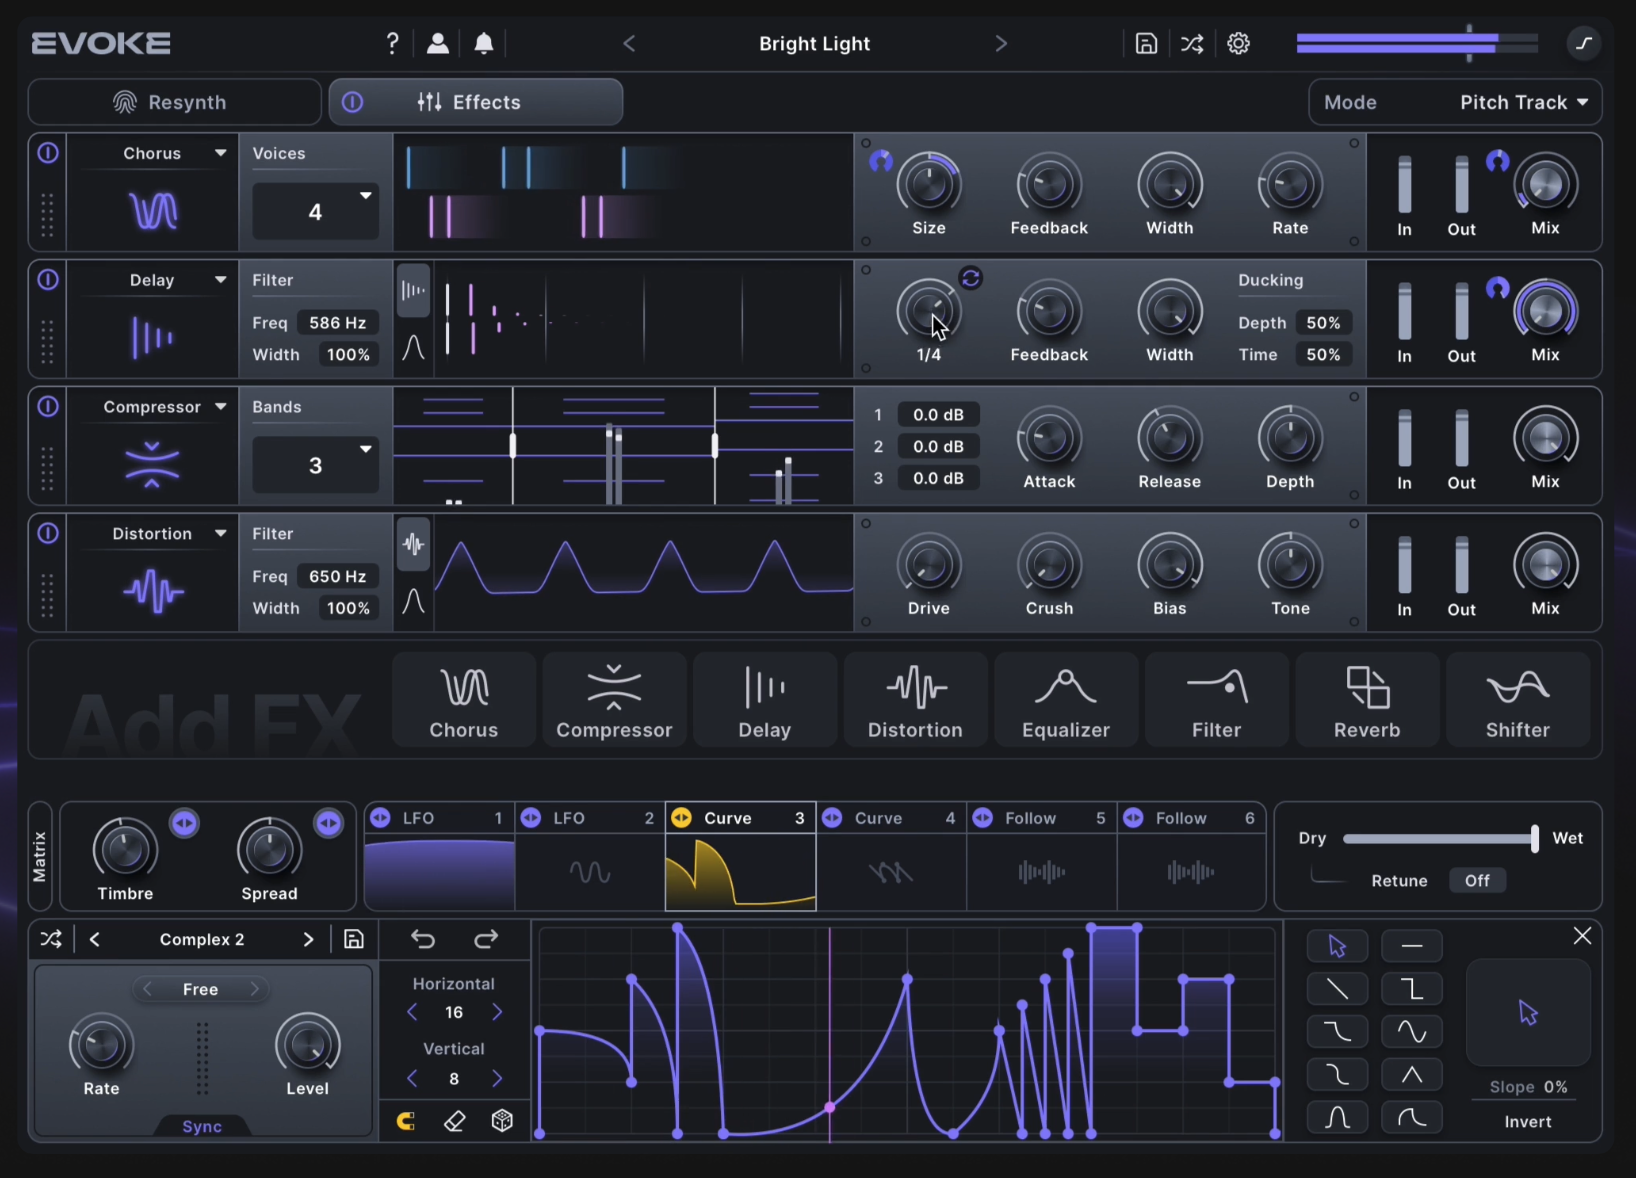1636x1178 pixels.
Task: Click the randomize preset shuffle icon in header
Action: tap(1192, 44)
